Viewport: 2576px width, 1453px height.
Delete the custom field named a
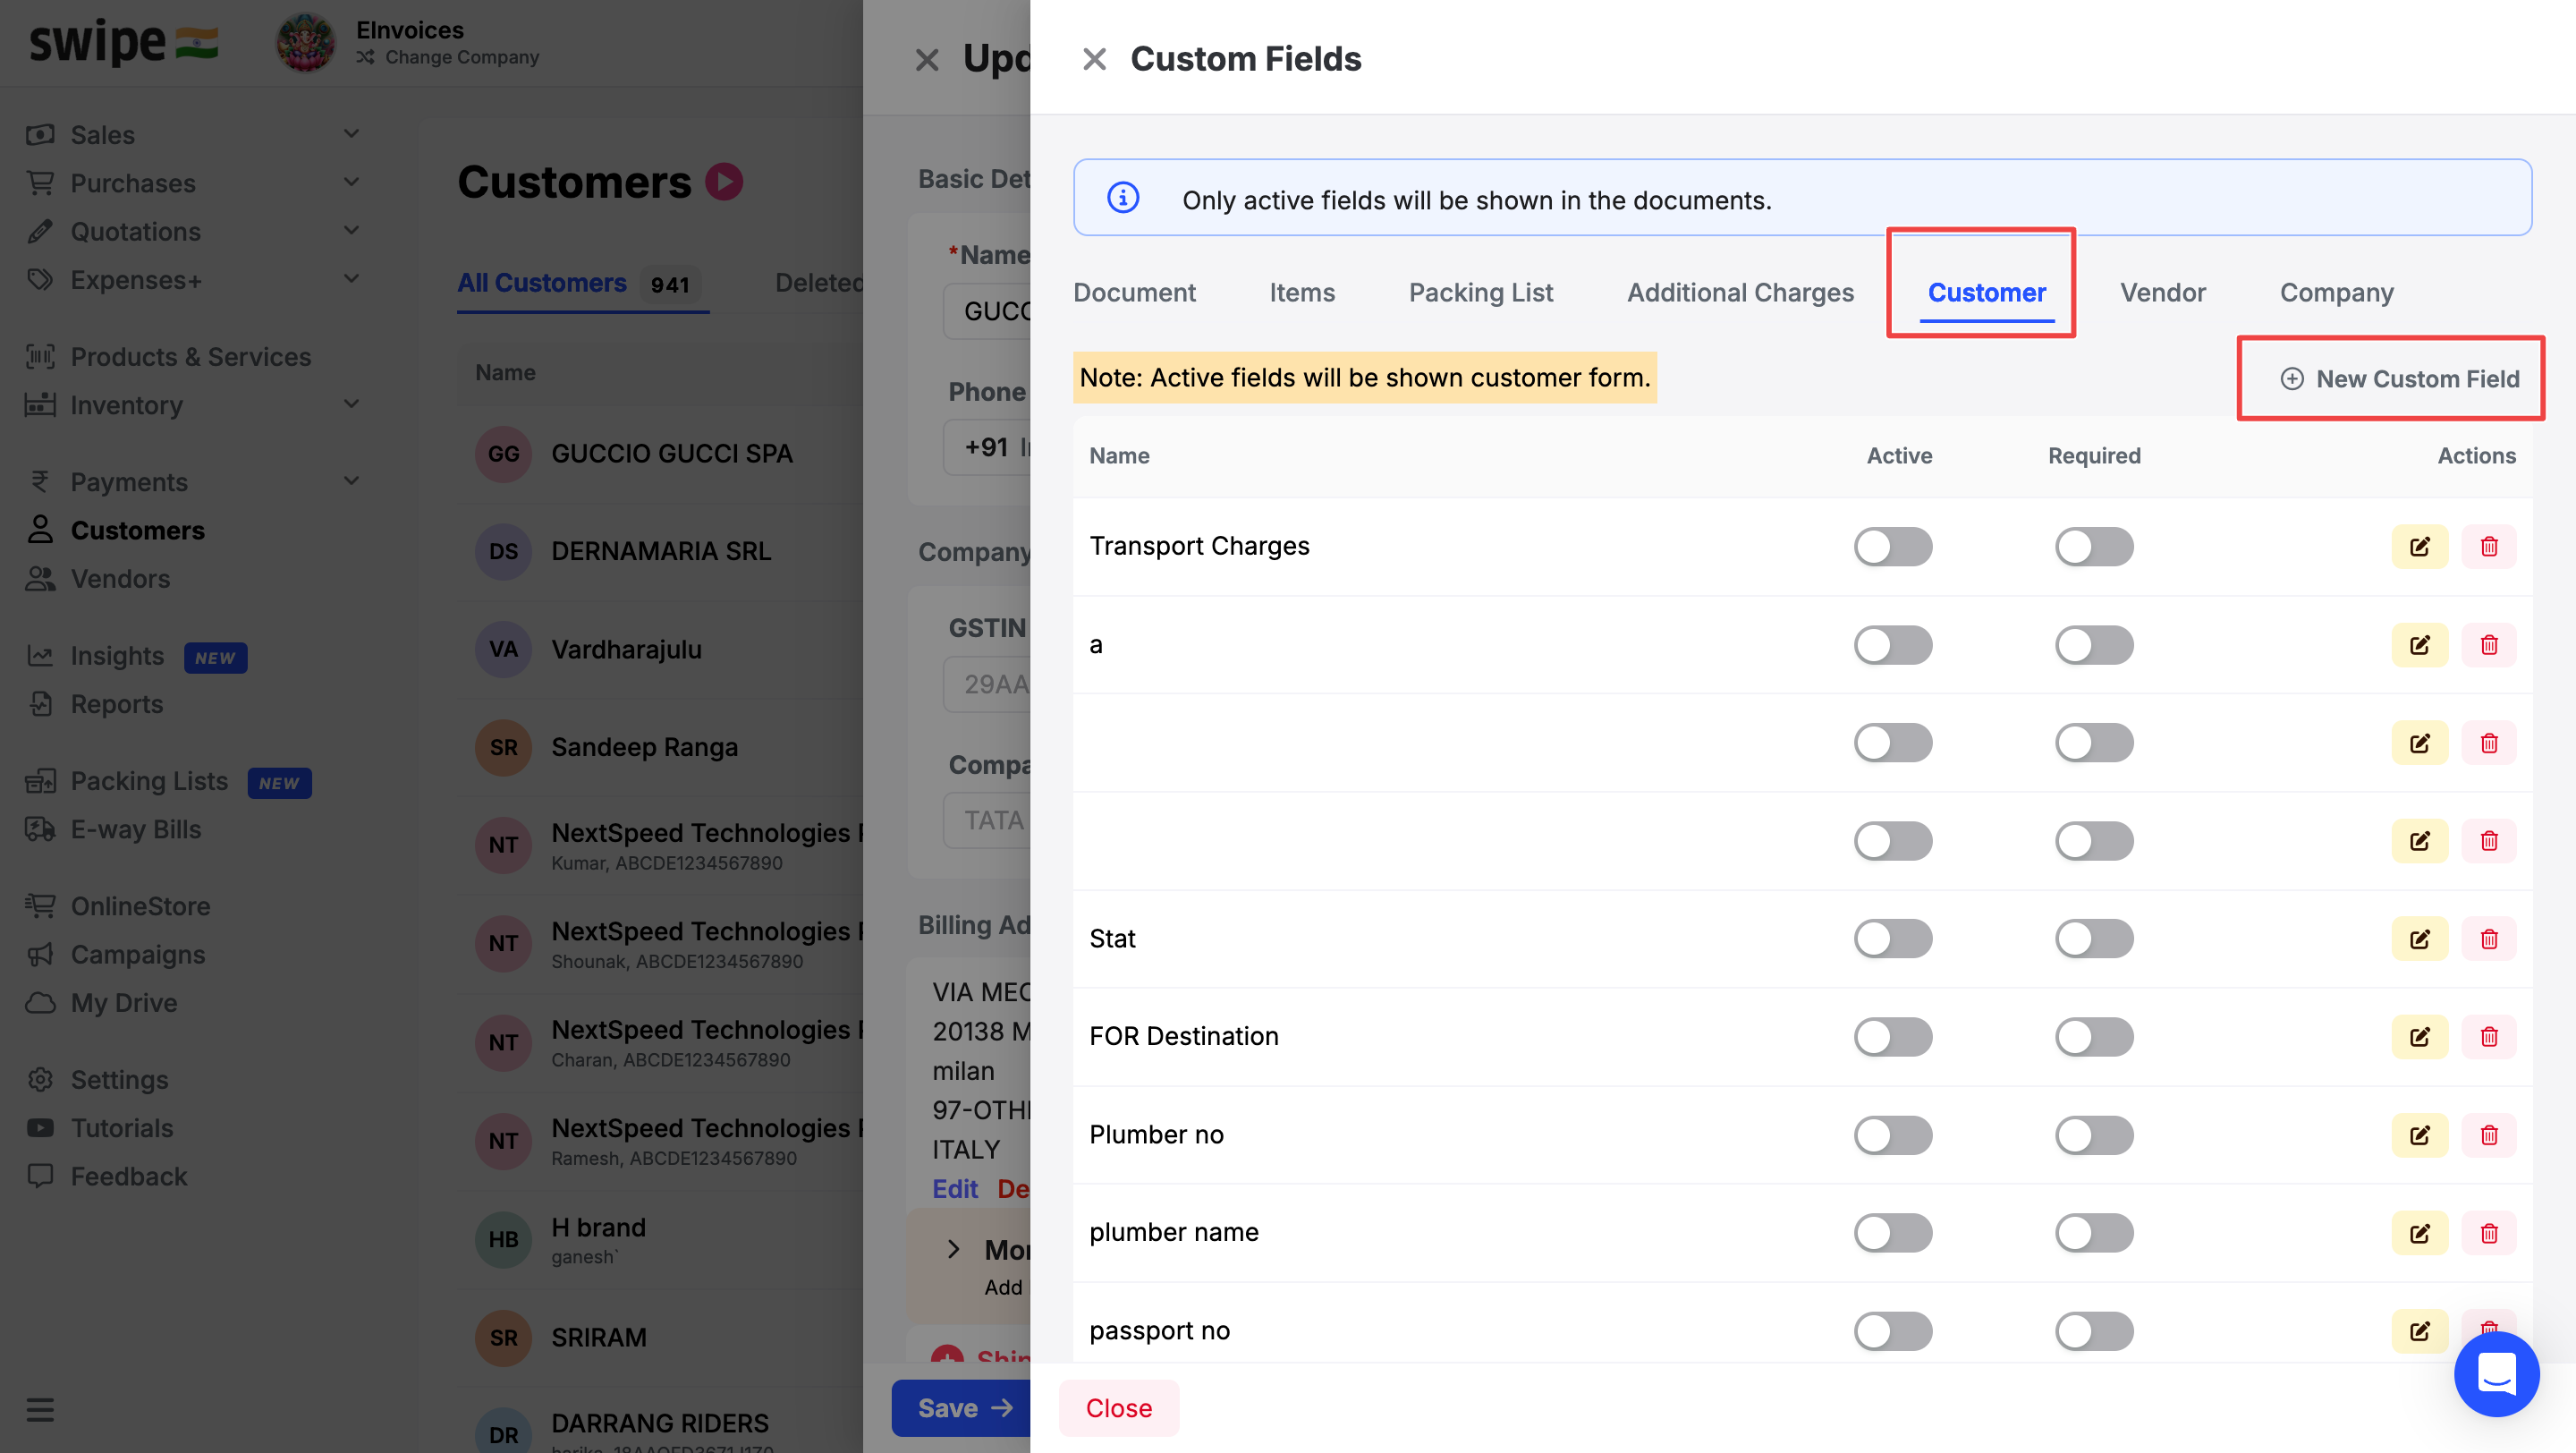pos(2488,645)
